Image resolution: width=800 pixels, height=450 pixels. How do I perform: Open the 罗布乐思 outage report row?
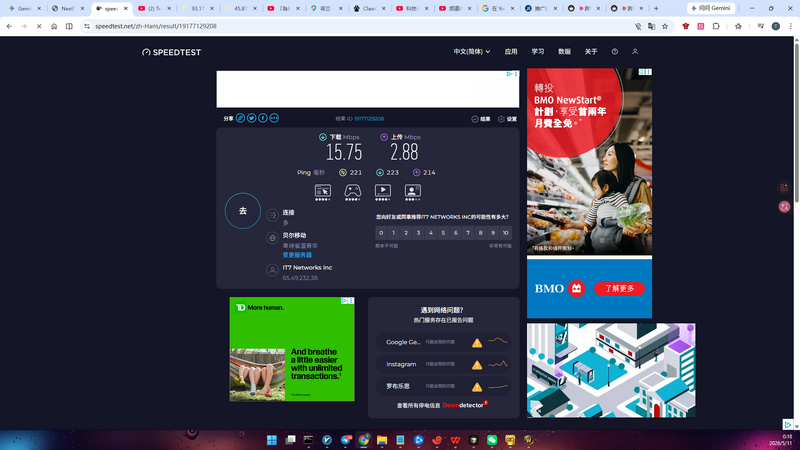(443, 386)
